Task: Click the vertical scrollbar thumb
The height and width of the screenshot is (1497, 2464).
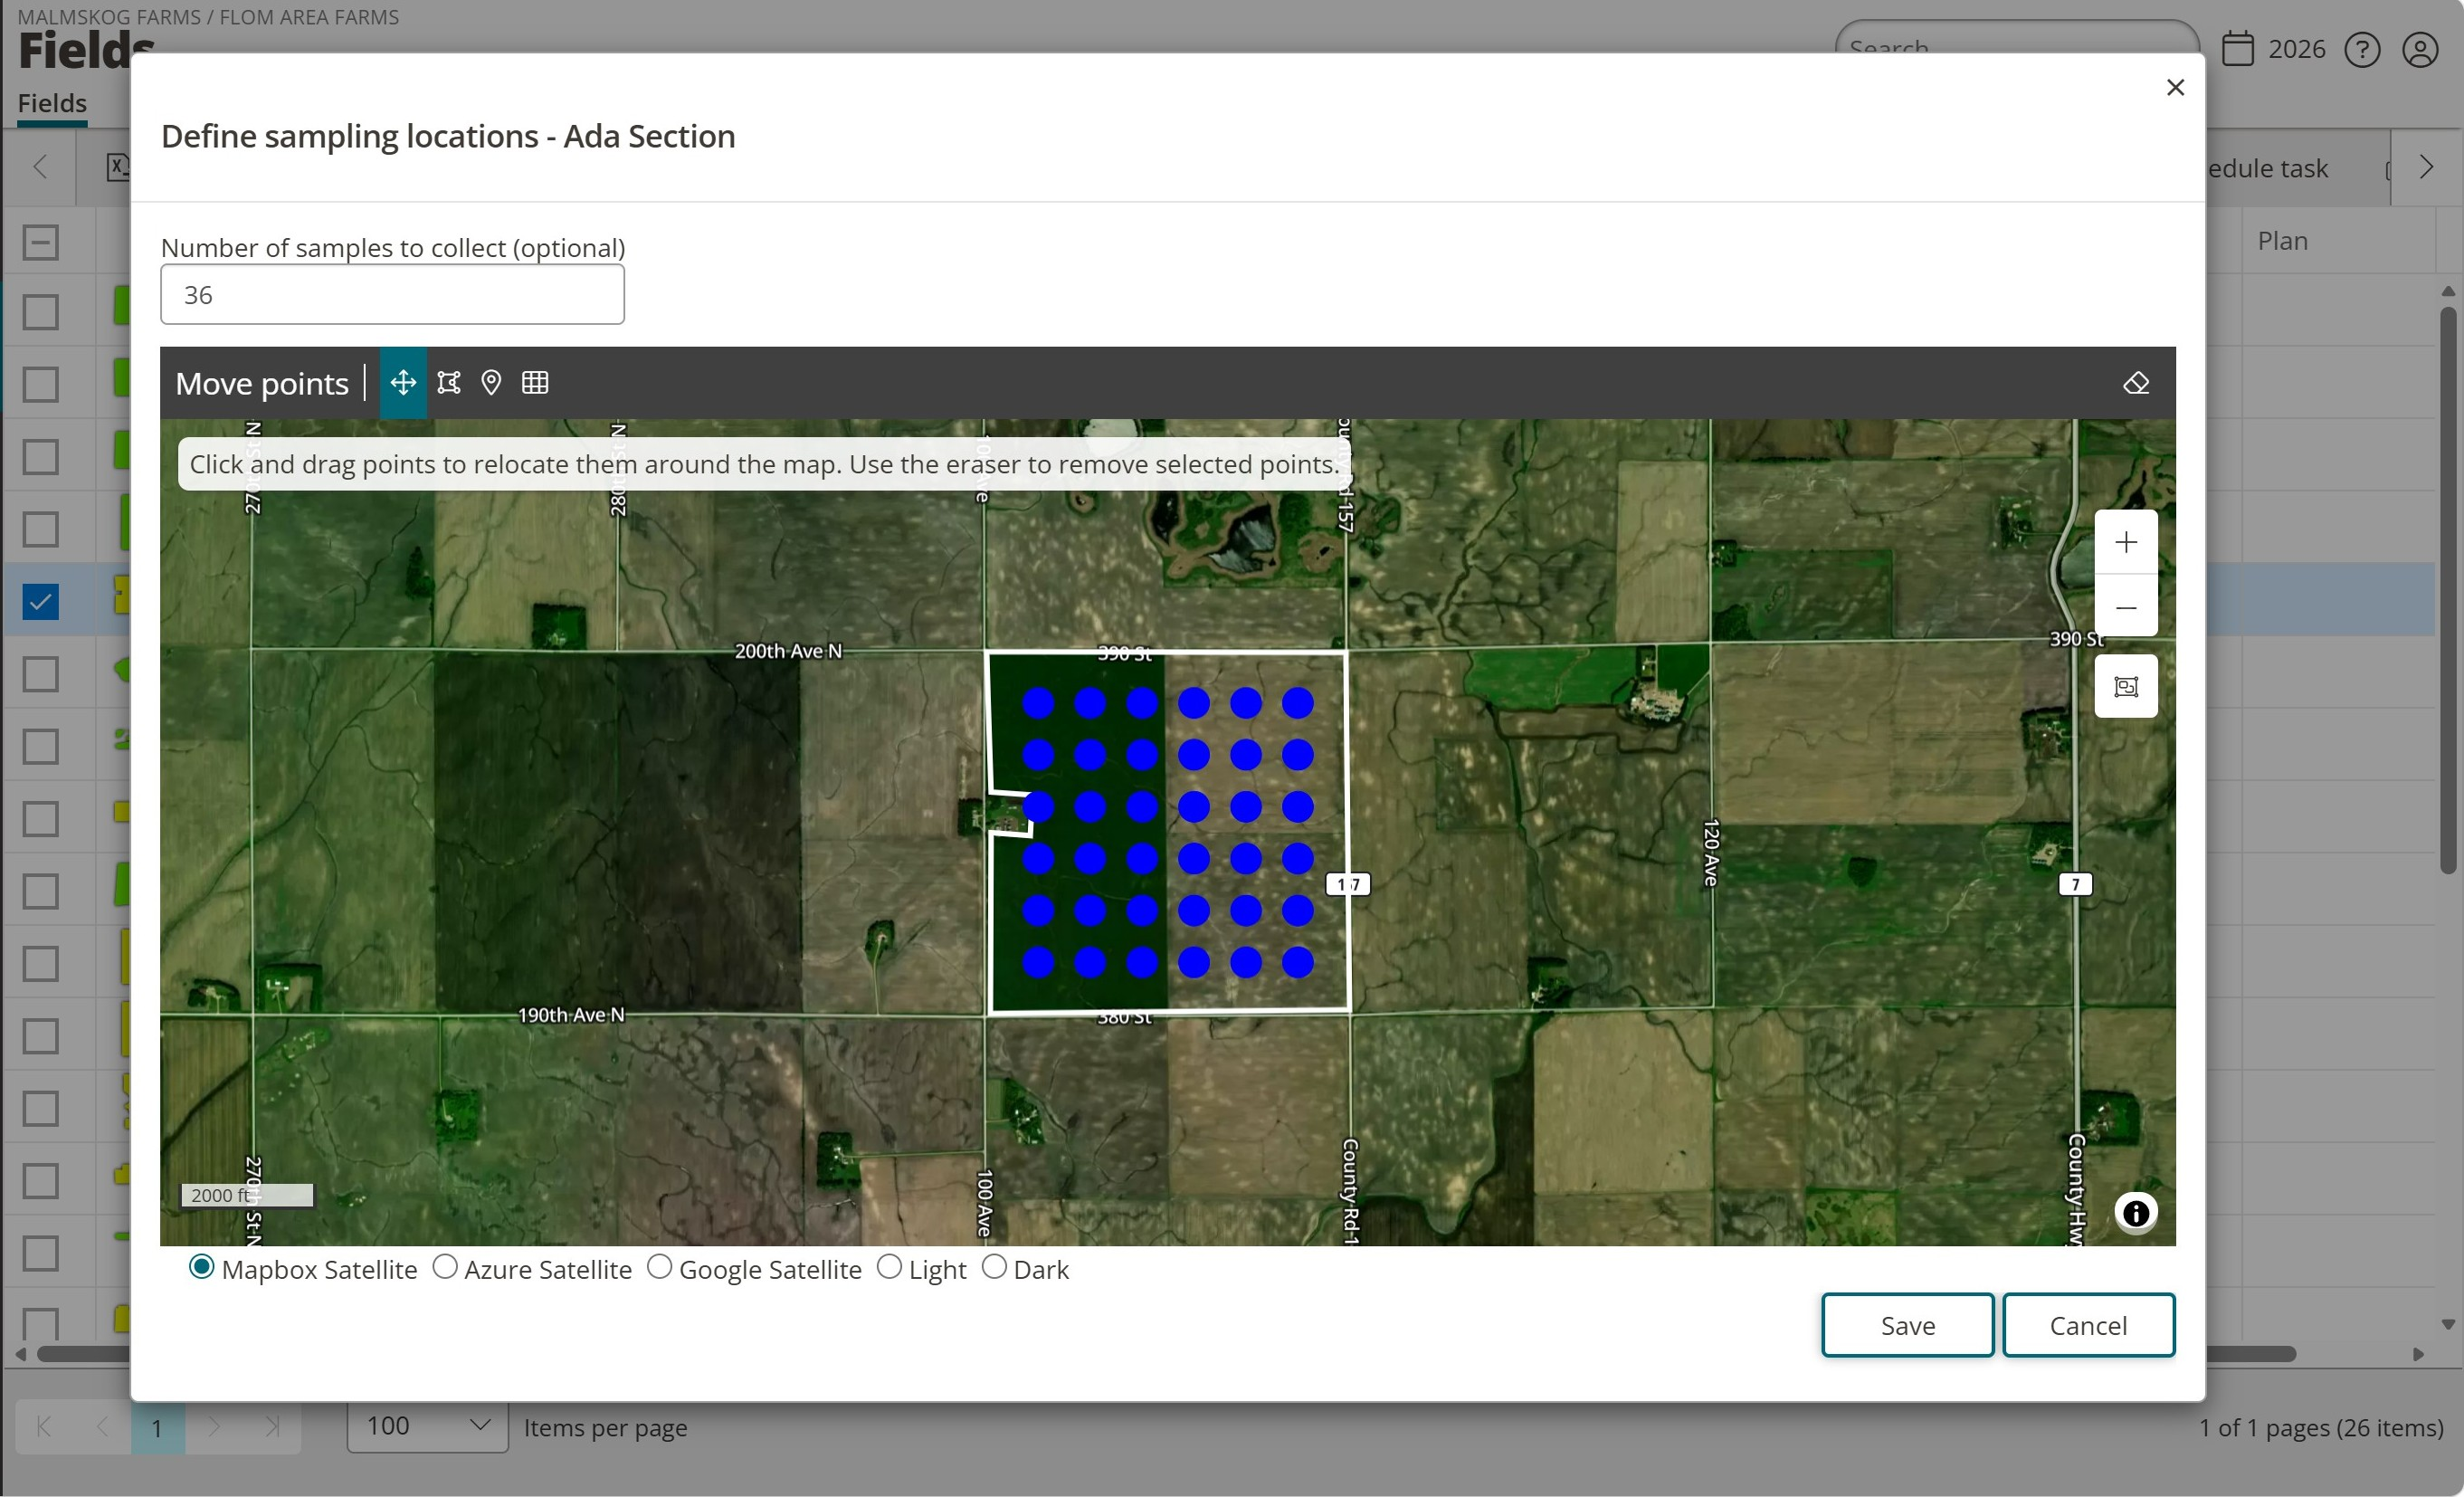Action: pos(2447,590)
